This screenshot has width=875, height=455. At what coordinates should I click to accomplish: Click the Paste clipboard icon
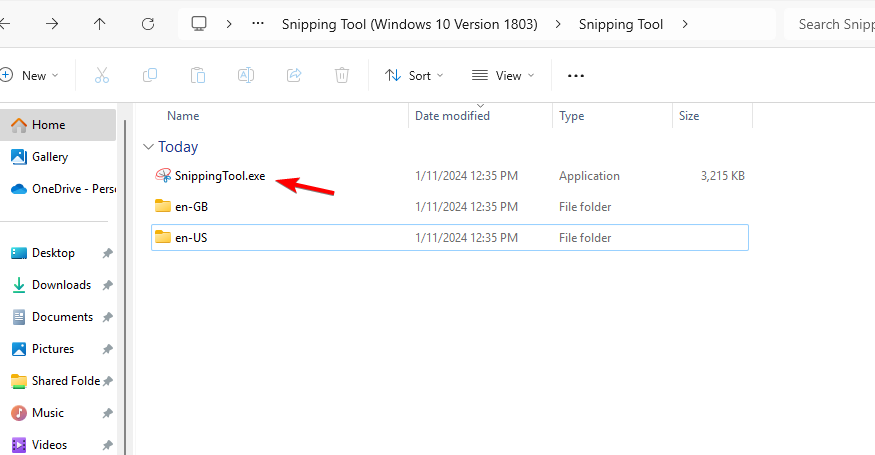tap(198, 75)
